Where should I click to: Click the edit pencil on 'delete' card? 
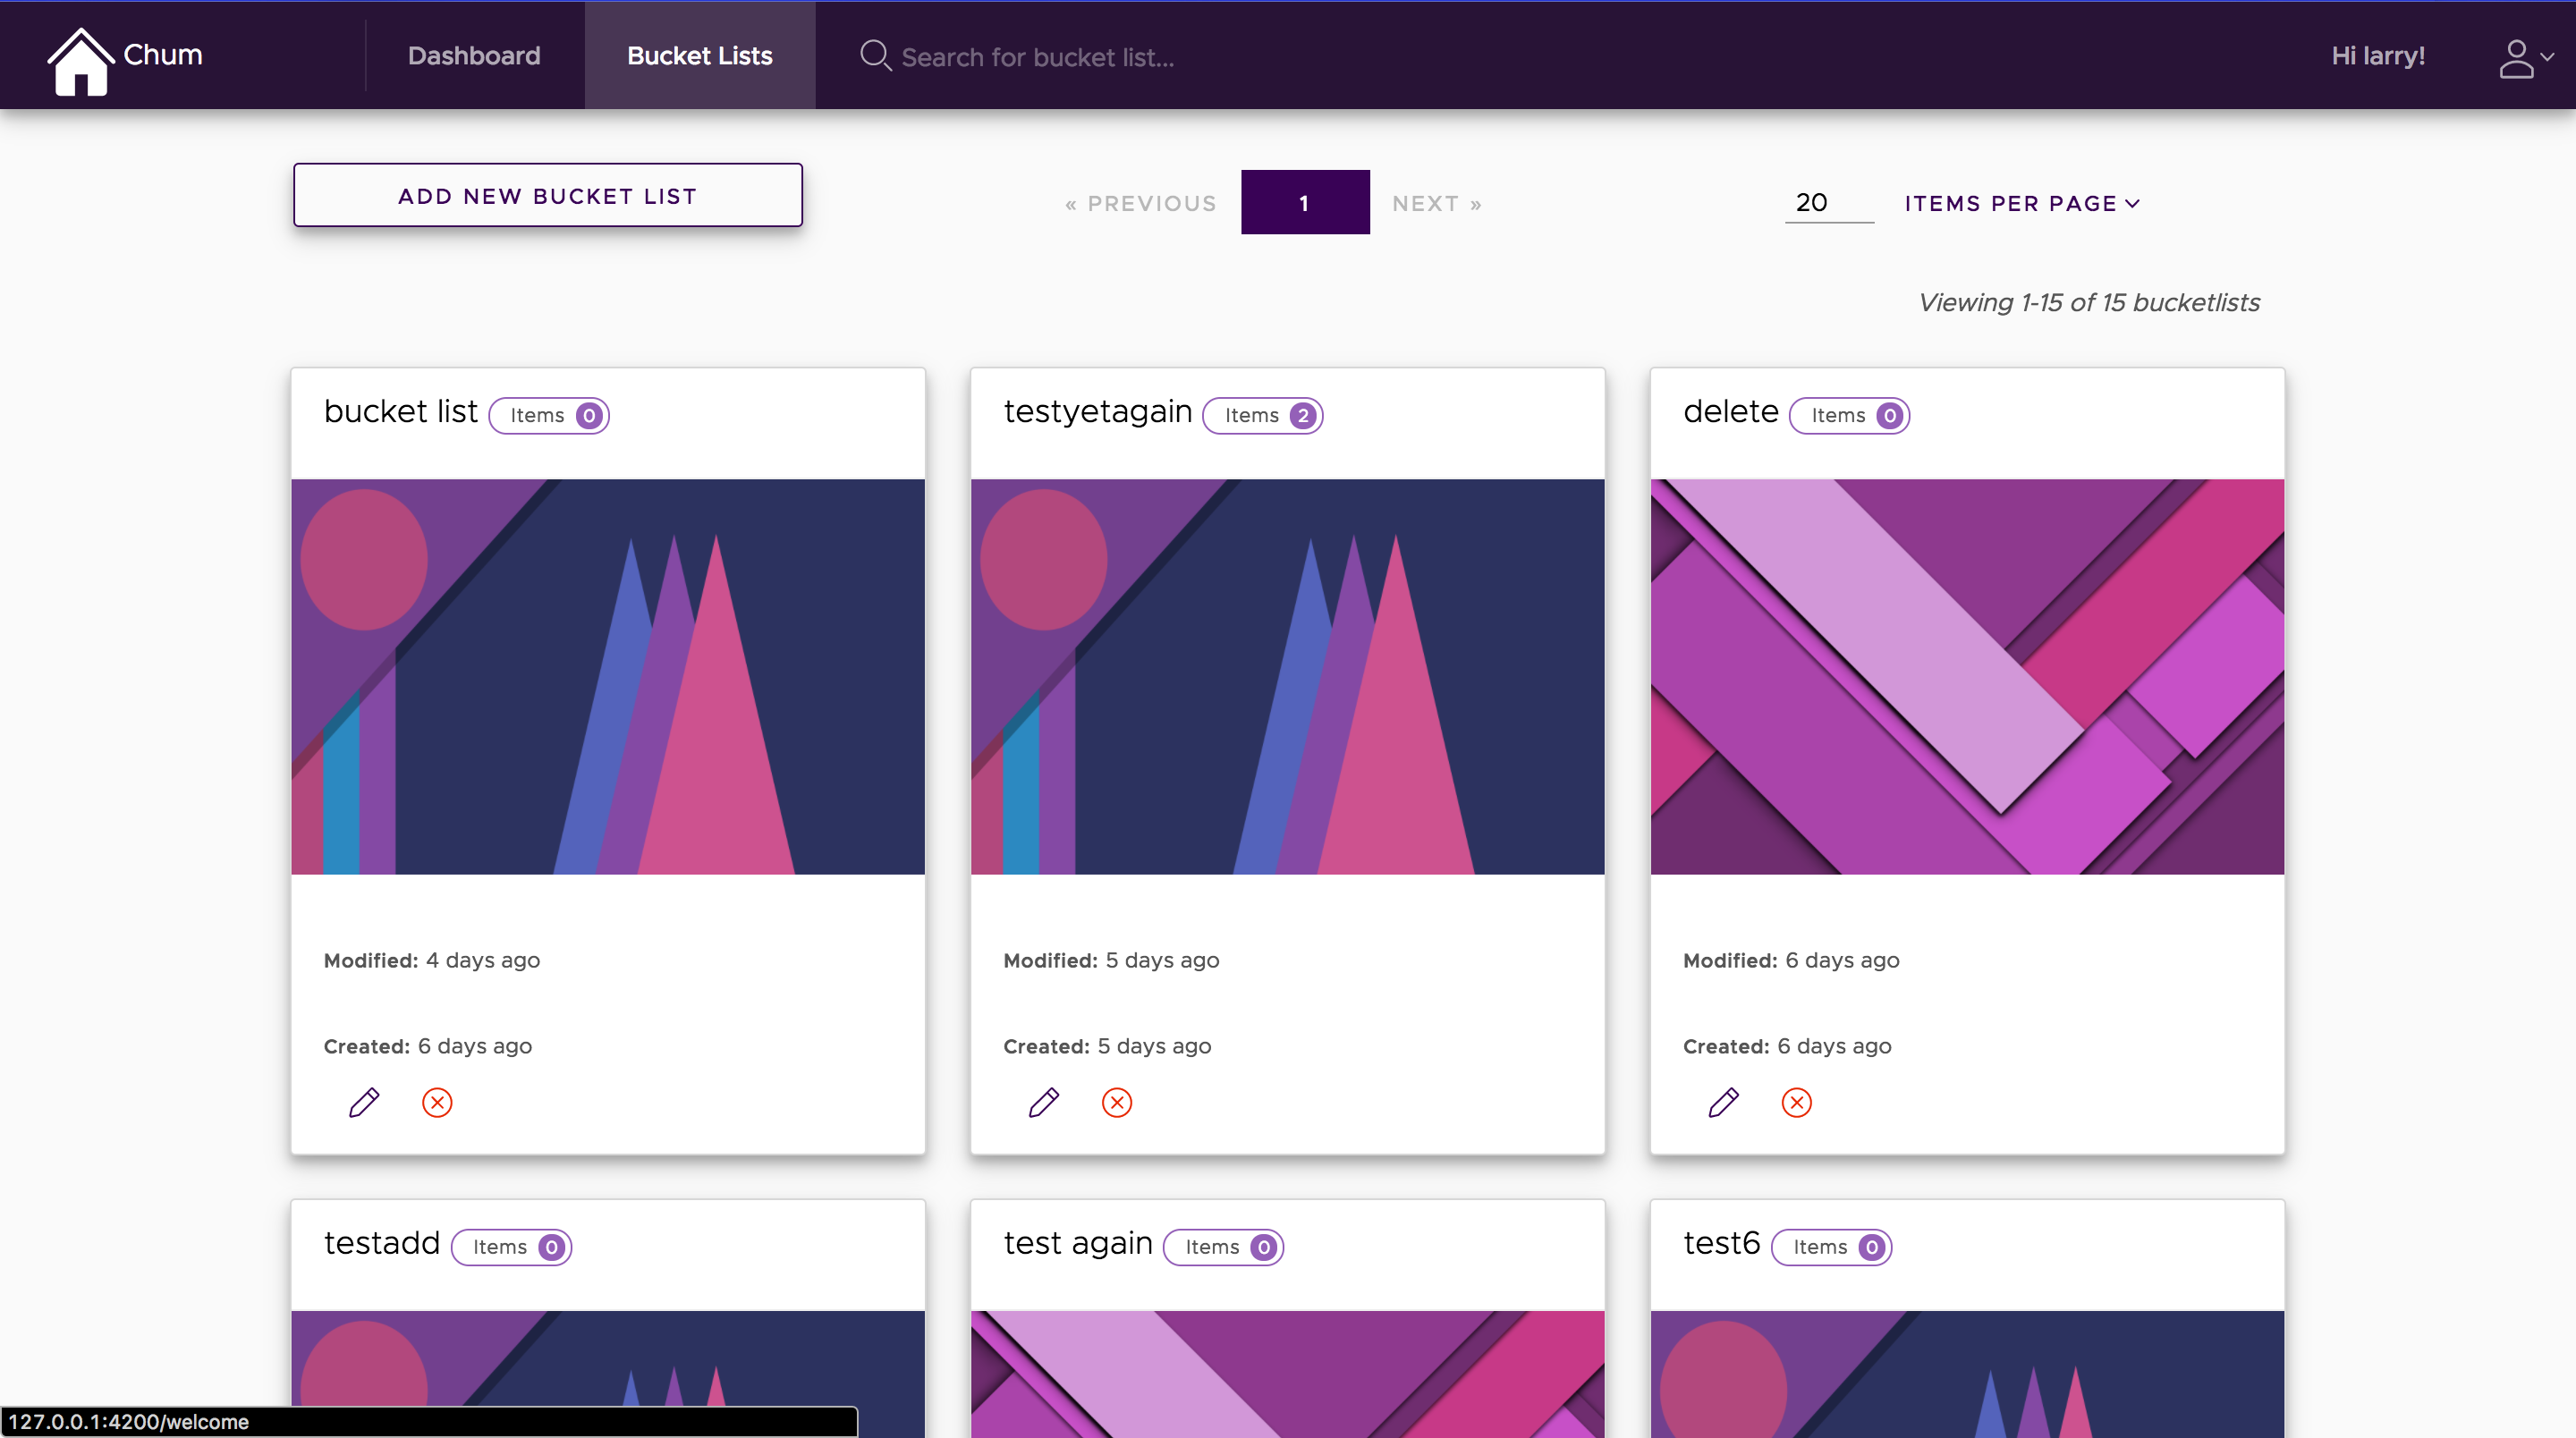(1723, 1102)
